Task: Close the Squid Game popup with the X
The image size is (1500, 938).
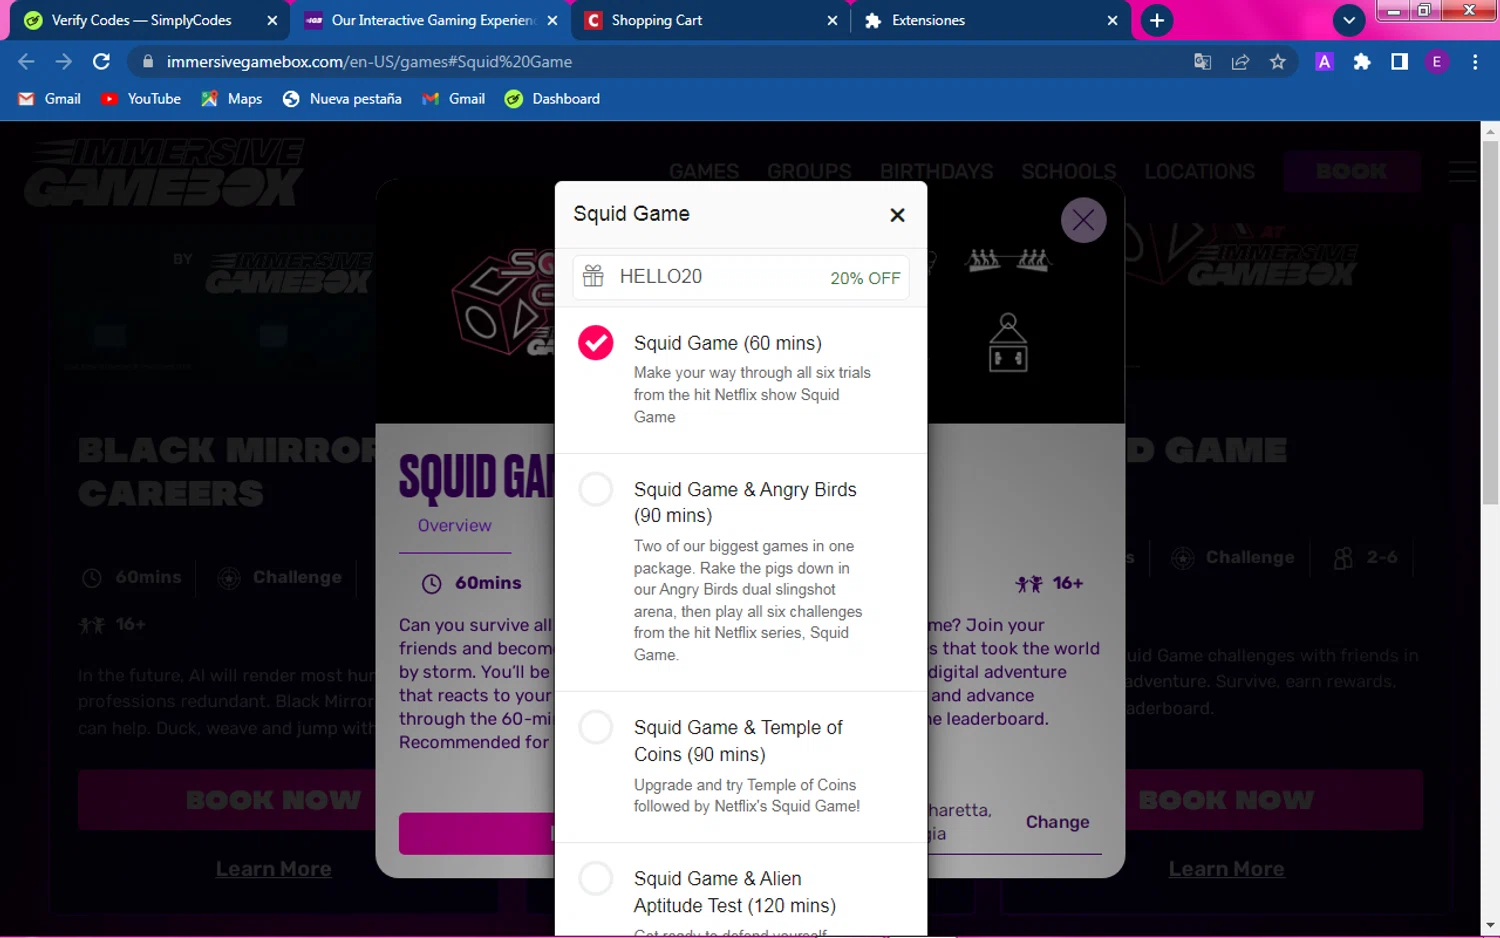Action: point(897,214)
